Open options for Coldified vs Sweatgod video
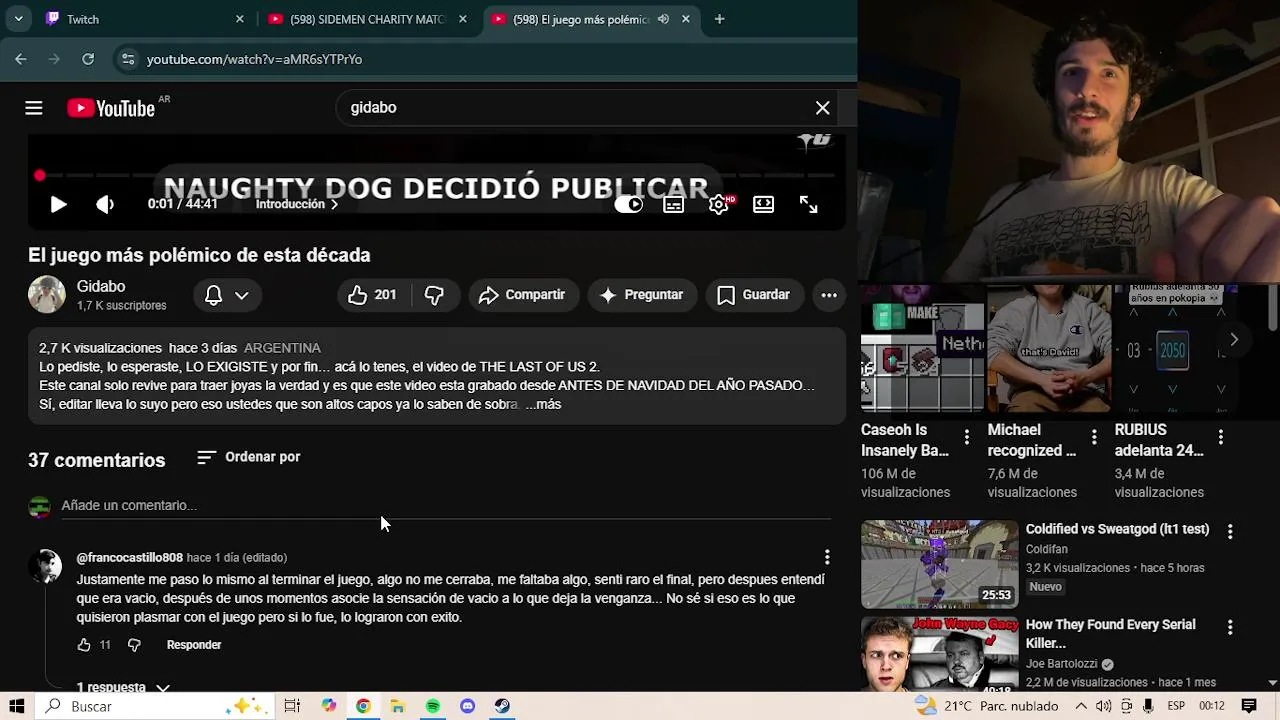 1230,532
